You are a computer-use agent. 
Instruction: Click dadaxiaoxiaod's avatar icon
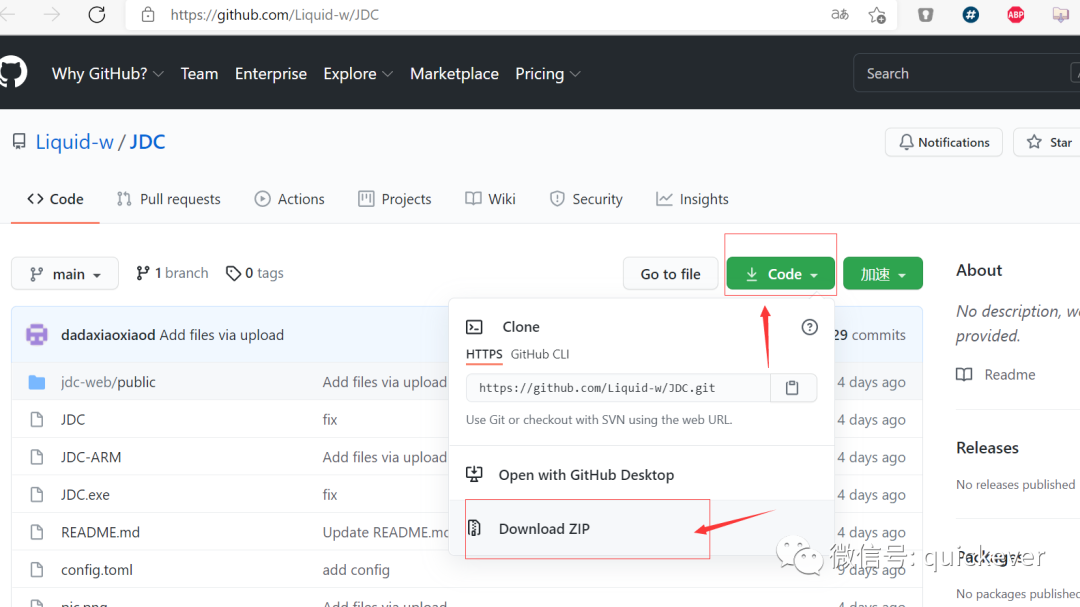(x=37, y=335)
